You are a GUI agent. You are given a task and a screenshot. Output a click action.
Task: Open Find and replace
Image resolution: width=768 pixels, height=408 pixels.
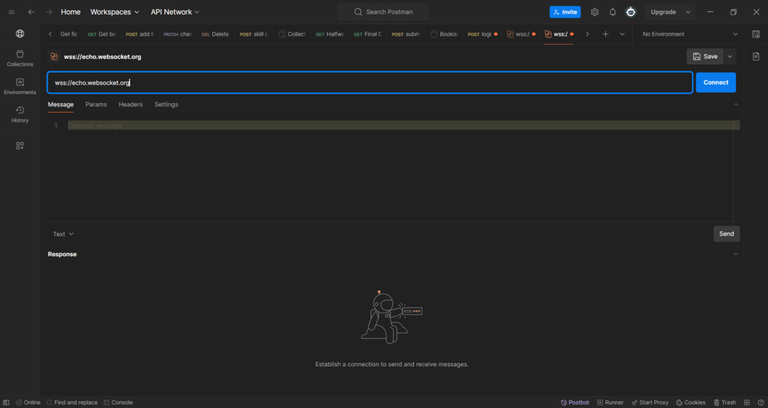[x=72, y=403]
